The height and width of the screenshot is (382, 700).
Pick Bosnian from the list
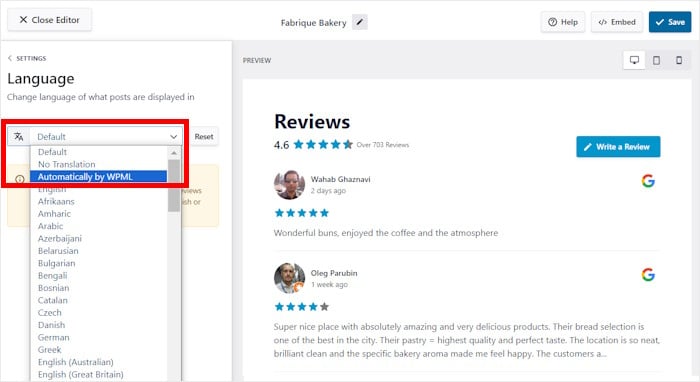pos(99,288)
